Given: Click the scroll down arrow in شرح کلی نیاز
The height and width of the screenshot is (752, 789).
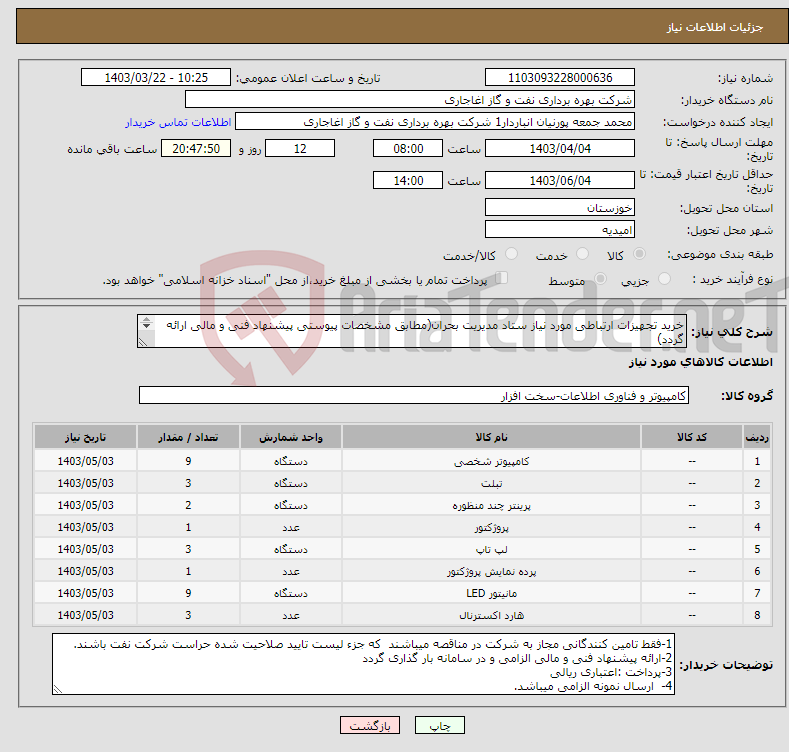Looking at the screenshot, I should click(x=146, y=326).
